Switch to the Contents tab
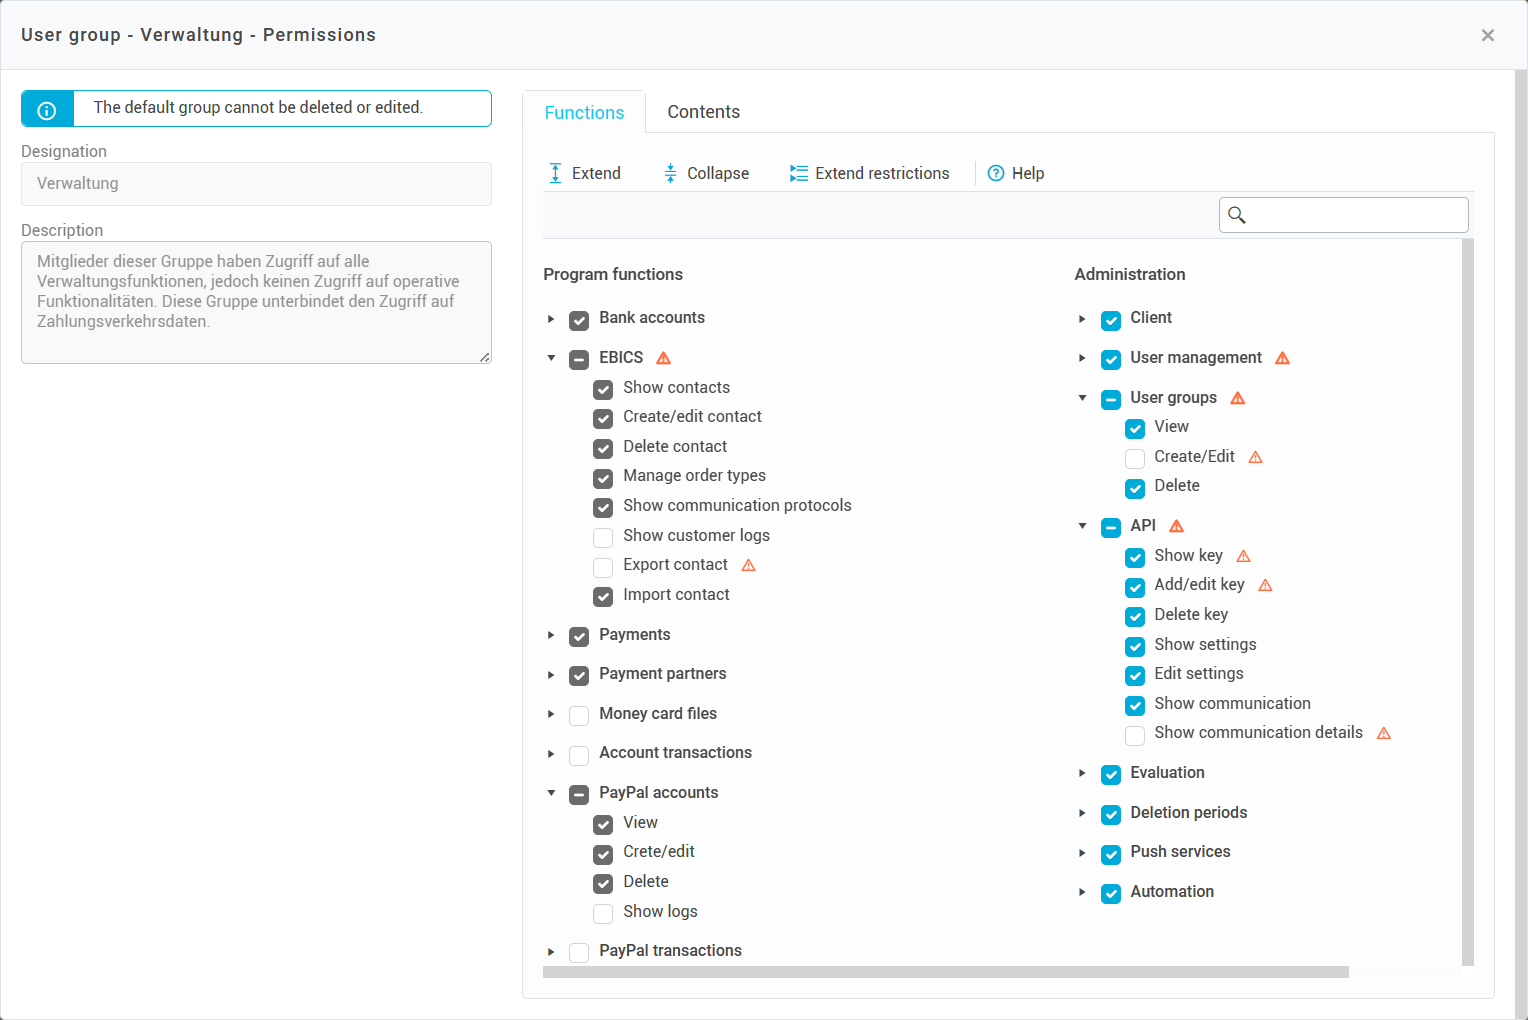This screenshot has width=1528, height=1020. coord(703,112)
